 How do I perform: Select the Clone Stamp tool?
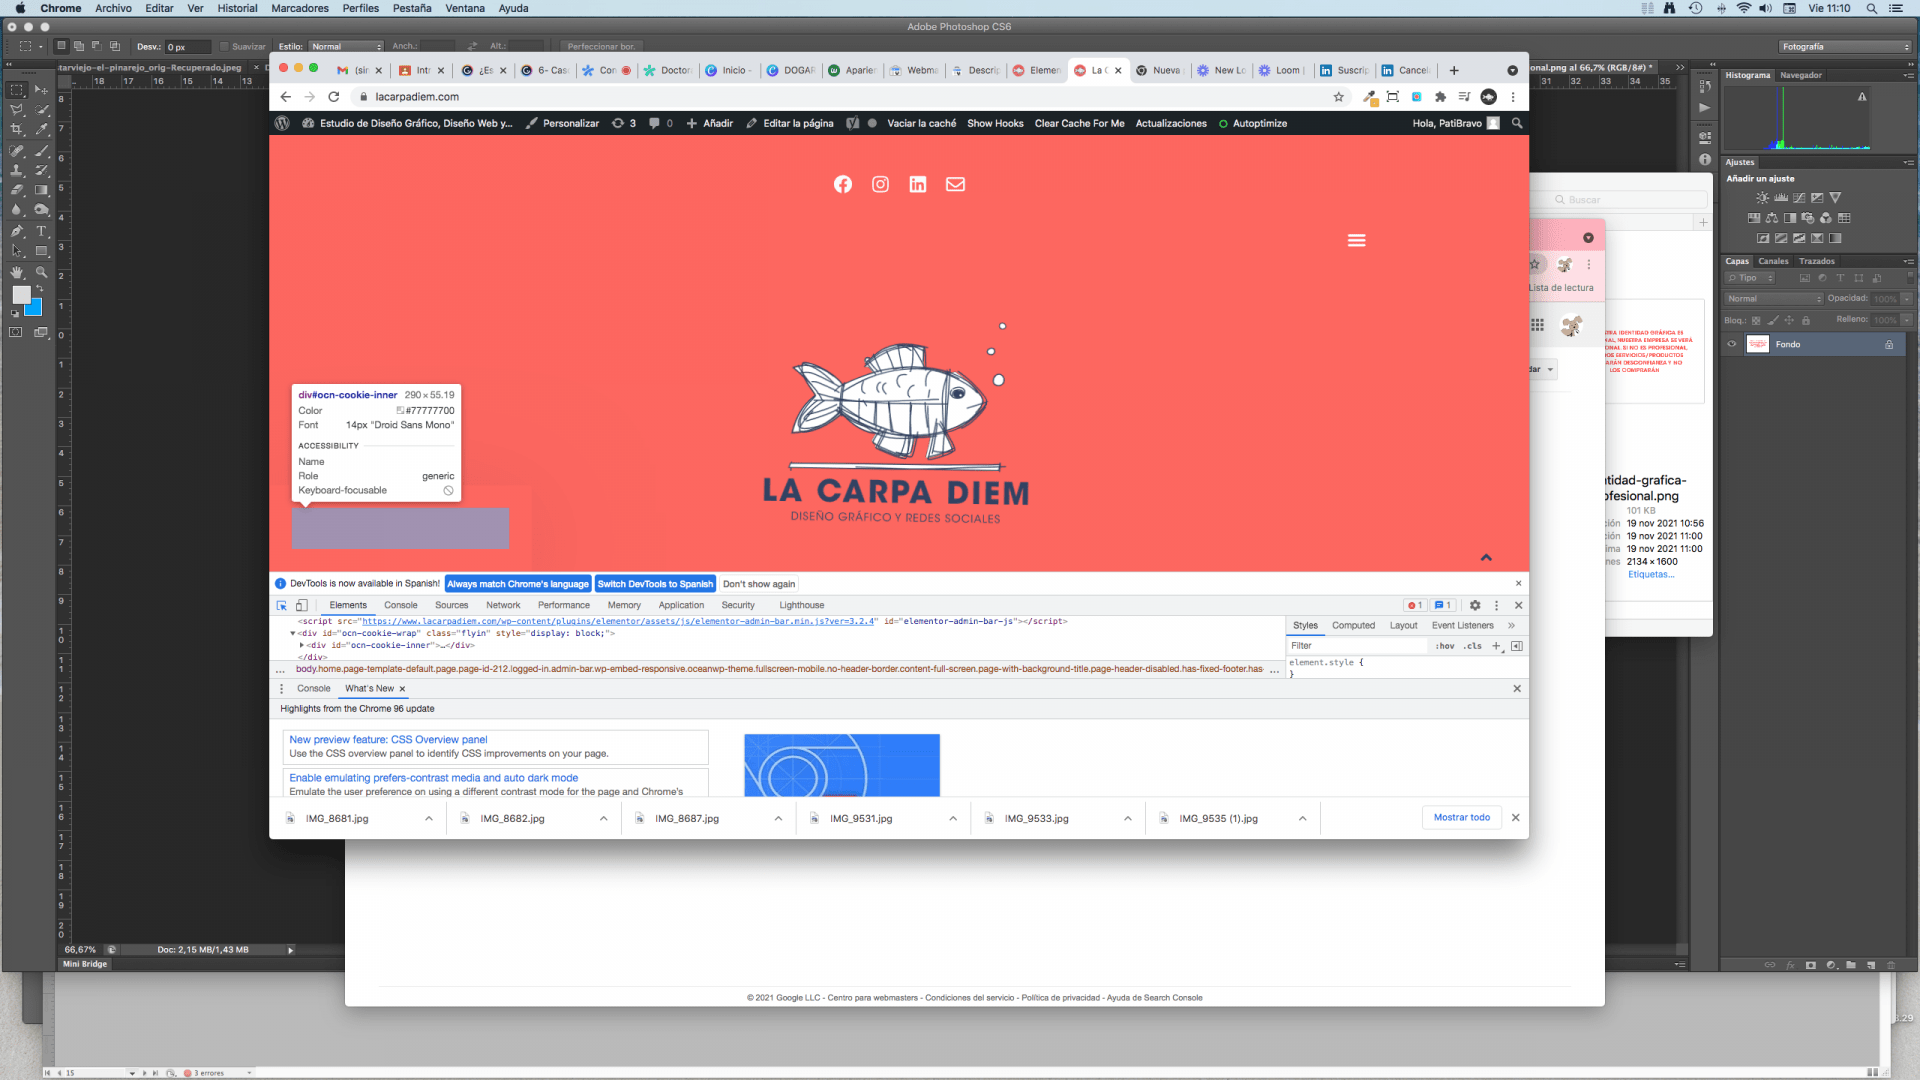point(17,171)
